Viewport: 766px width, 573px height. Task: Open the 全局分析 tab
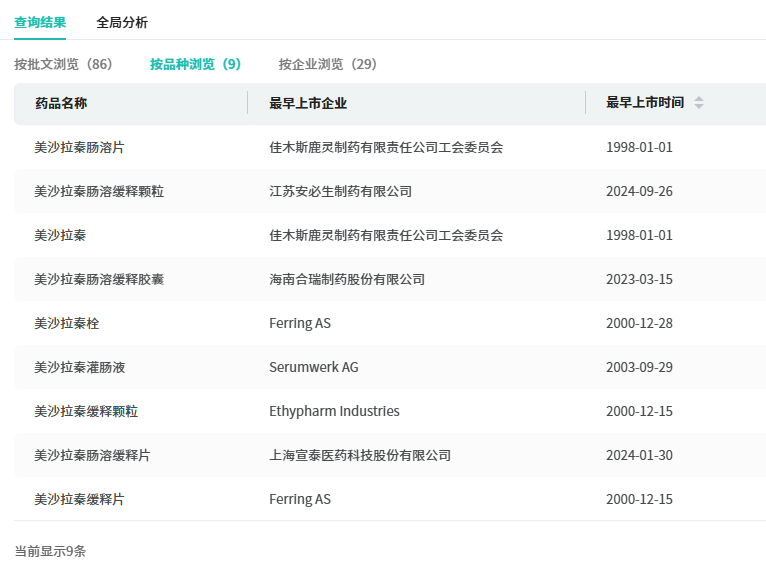[122, 22]
